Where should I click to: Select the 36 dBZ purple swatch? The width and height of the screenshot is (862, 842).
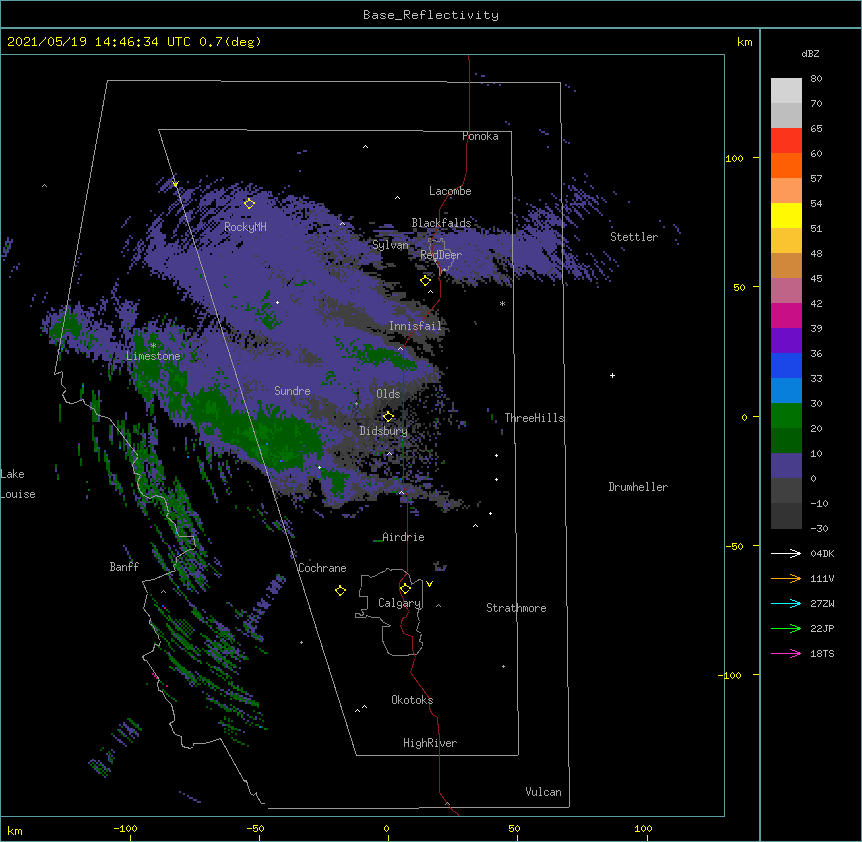(x=786, y=340)
